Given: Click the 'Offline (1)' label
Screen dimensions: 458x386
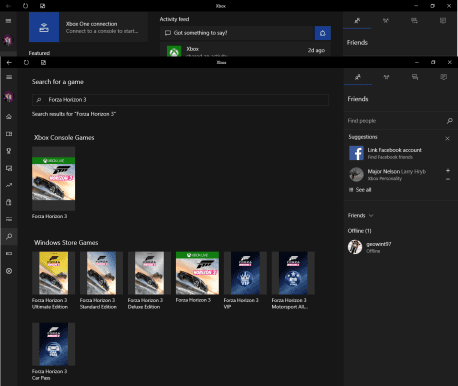Looking at the screenshot, I should pyautogui.click(x=359, y=231).
